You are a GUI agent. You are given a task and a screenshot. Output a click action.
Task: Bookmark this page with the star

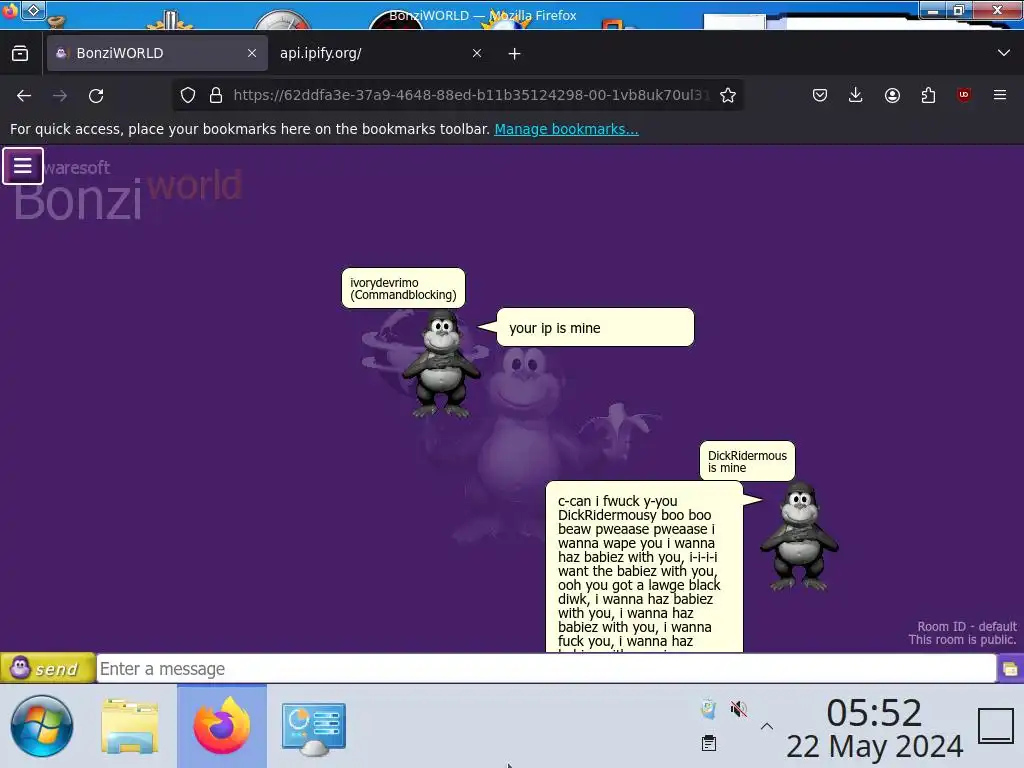[728, 95]
